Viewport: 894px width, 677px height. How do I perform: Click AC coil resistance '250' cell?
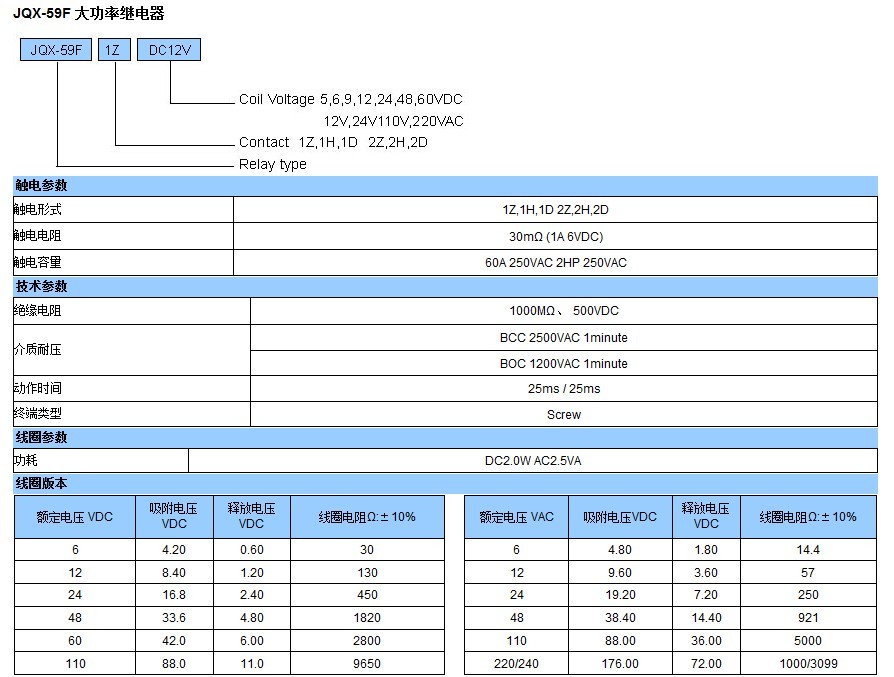pyautogui.click(x=808, y=595)
